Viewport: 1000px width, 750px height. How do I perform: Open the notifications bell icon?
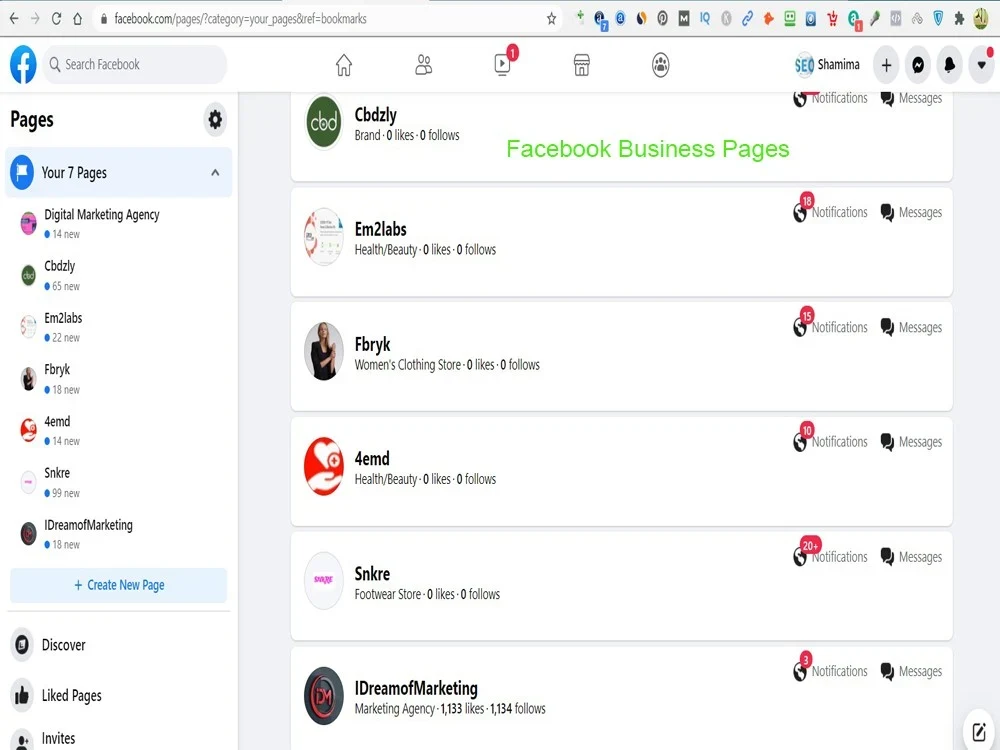tap(950, 64)
